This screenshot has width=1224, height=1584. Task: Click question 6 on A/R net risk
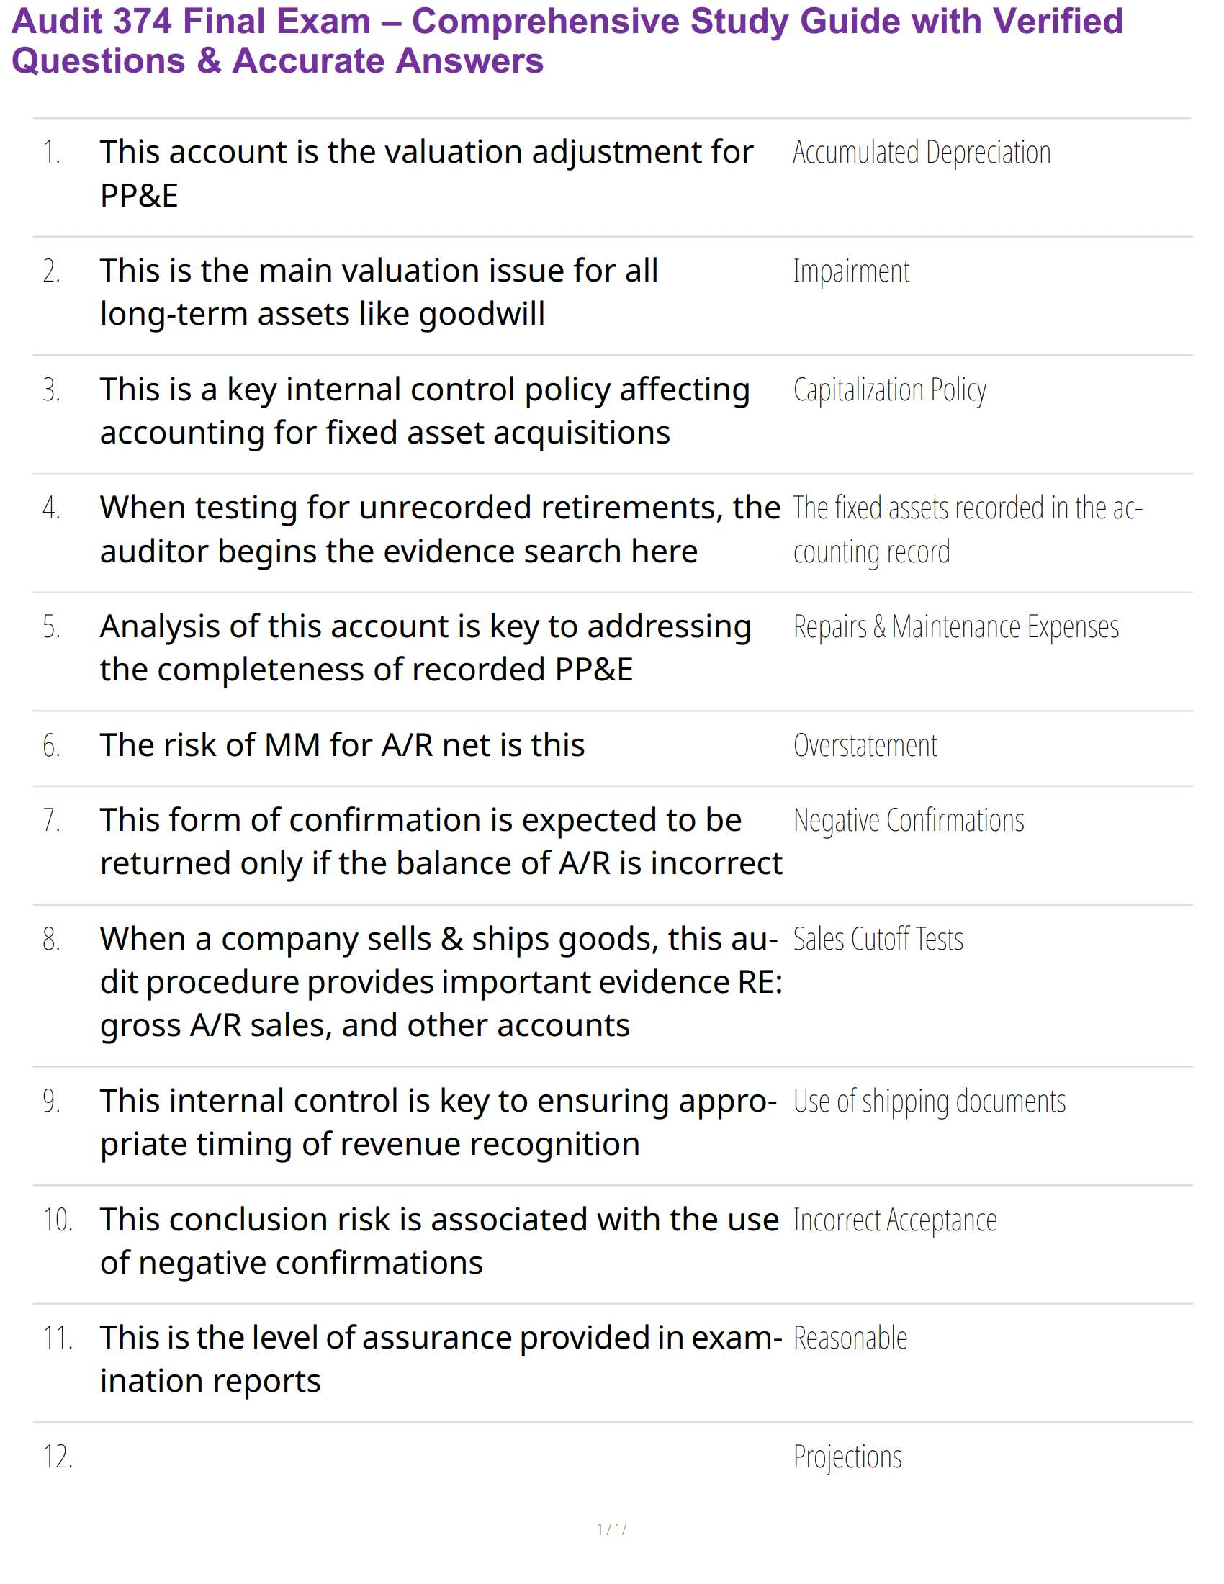(342, 745)
